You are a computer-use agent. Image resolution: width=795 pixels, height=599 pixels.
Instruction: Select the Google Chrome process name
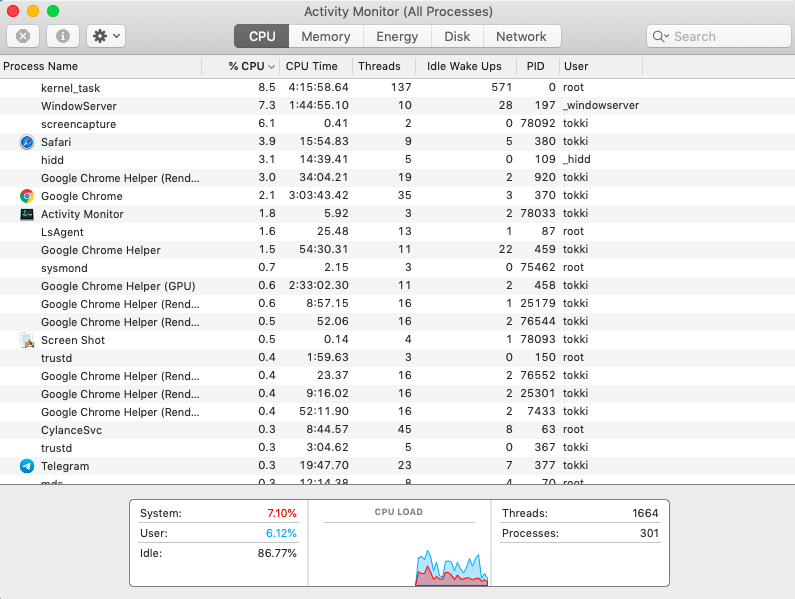82,196
